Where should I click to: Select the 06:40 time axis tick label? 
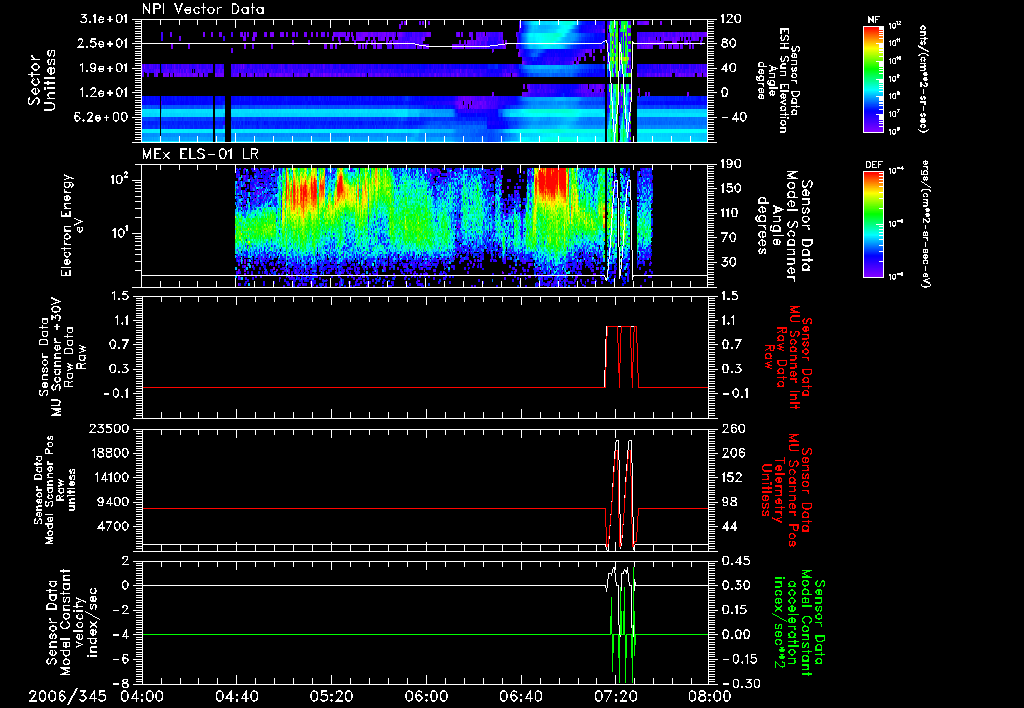coord(520,697)
